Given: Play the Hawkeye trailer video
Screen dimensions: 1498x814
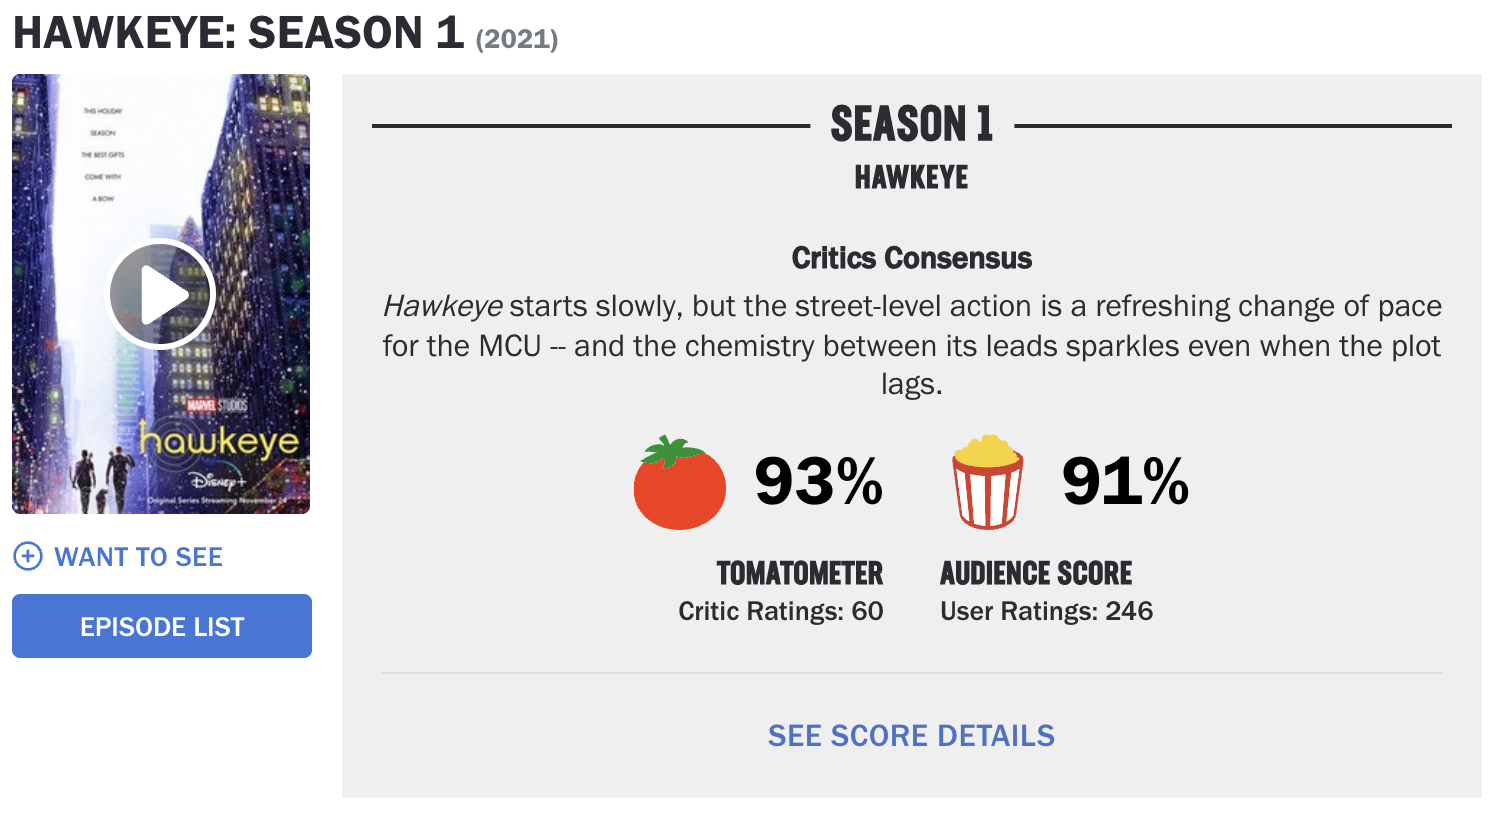Looking at the screenshot, I should (x=161, y=294).
